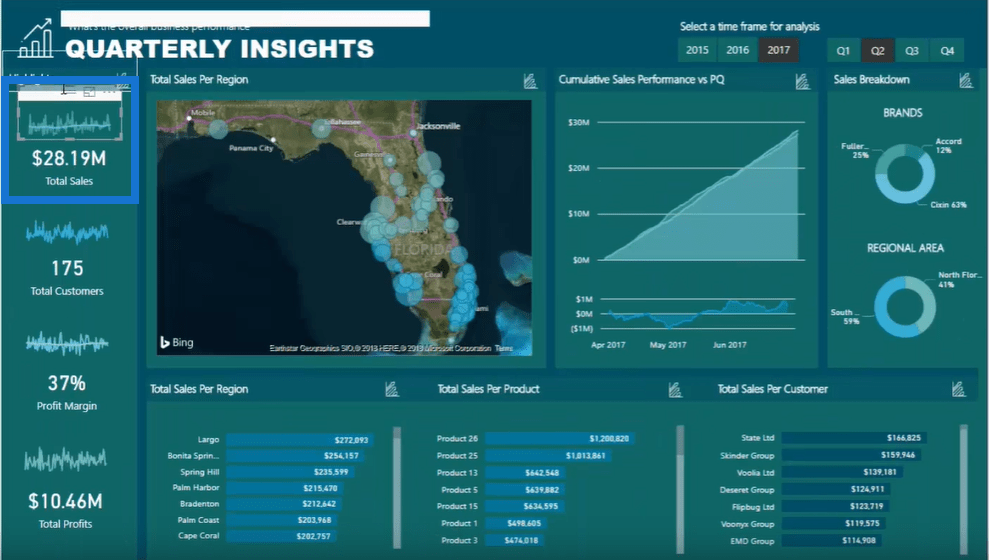
Task: Select the Voonyx Group bar worth $119,575
Action: click(833, 523)
